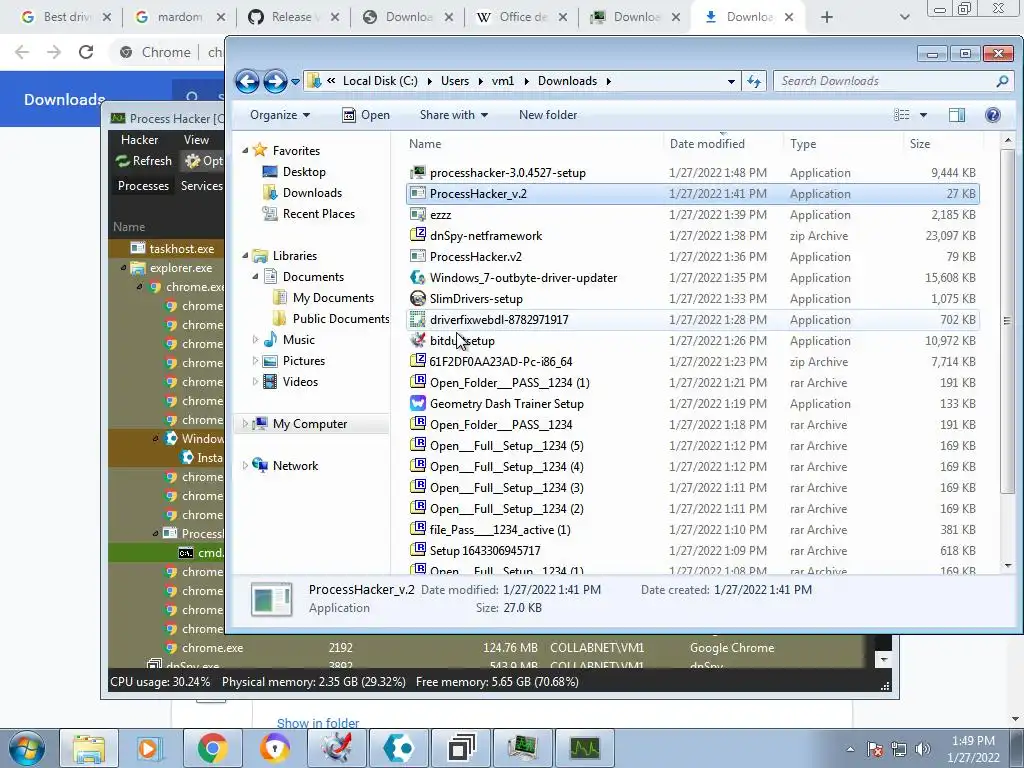Open Chrome from the taskbar
This screenshot has height=768, width=1024.
(212, 748)
